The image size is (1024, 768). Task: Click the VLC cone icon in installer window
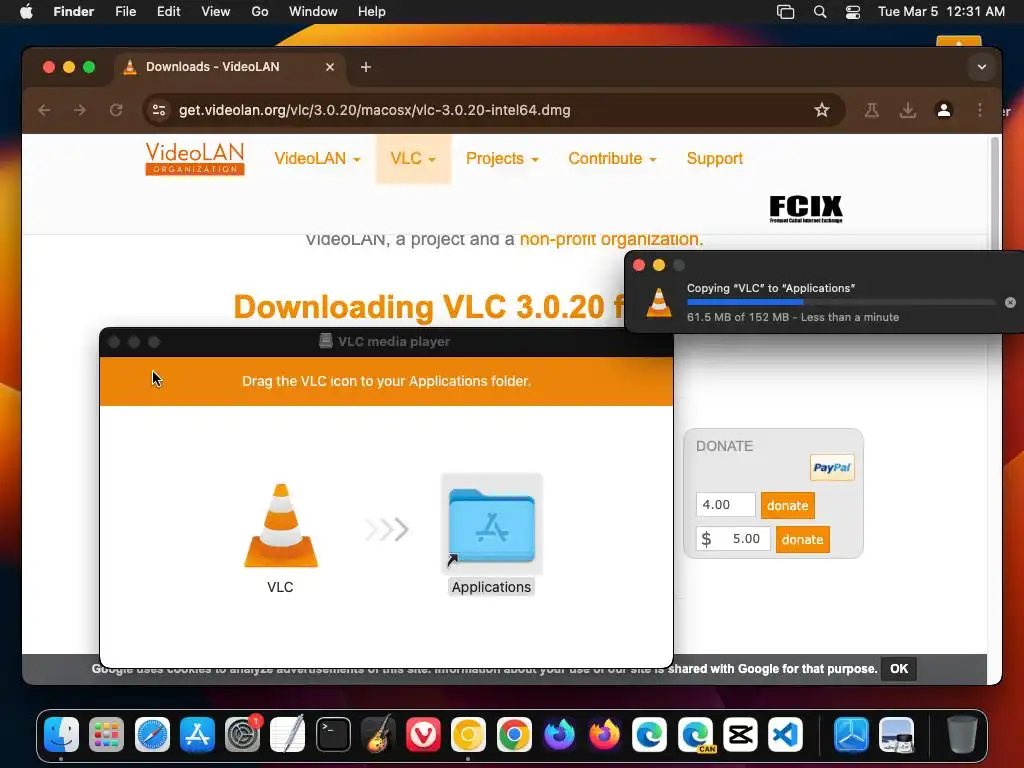(x=281, y=526)
